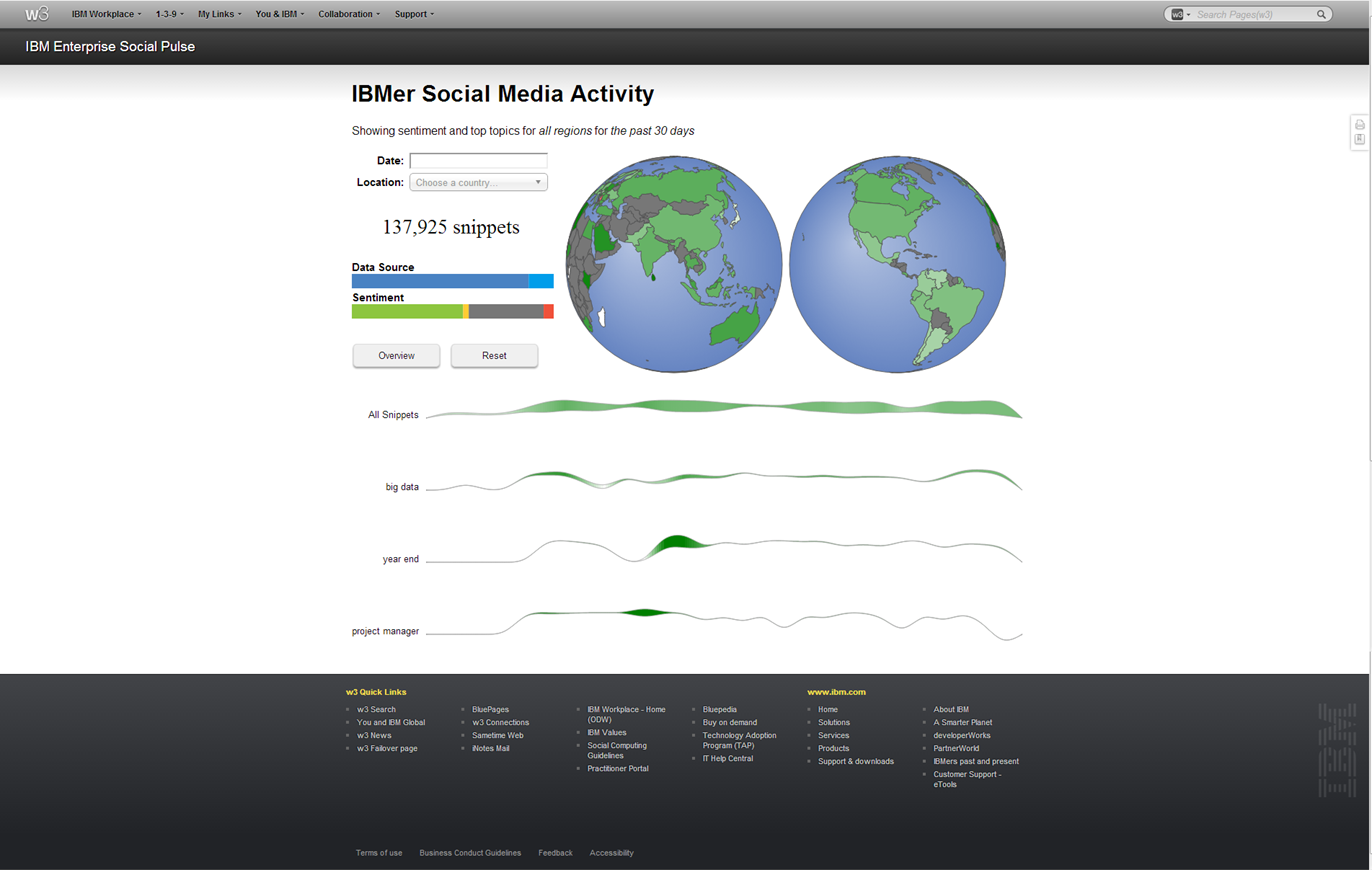Click the big data topic label
This screenshot has height=870, width=1372.
pos(402,487)
